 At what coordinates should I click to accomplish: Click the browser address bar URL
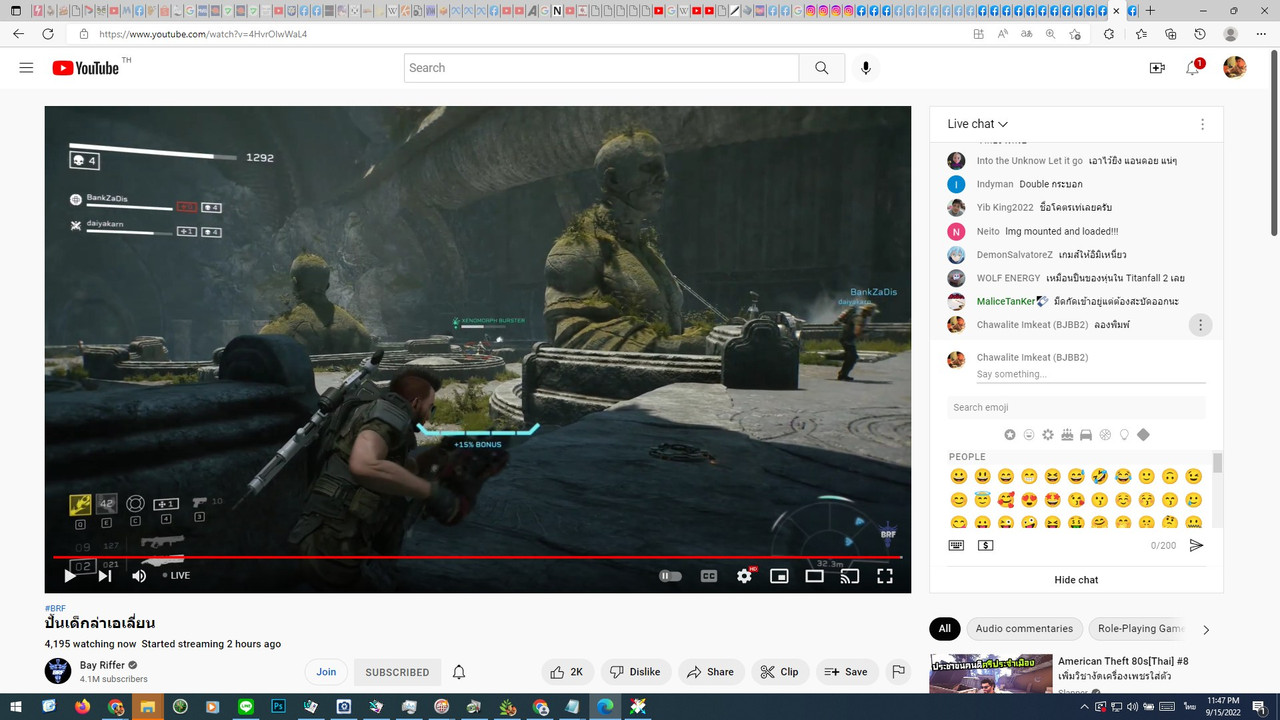[203, 33]
